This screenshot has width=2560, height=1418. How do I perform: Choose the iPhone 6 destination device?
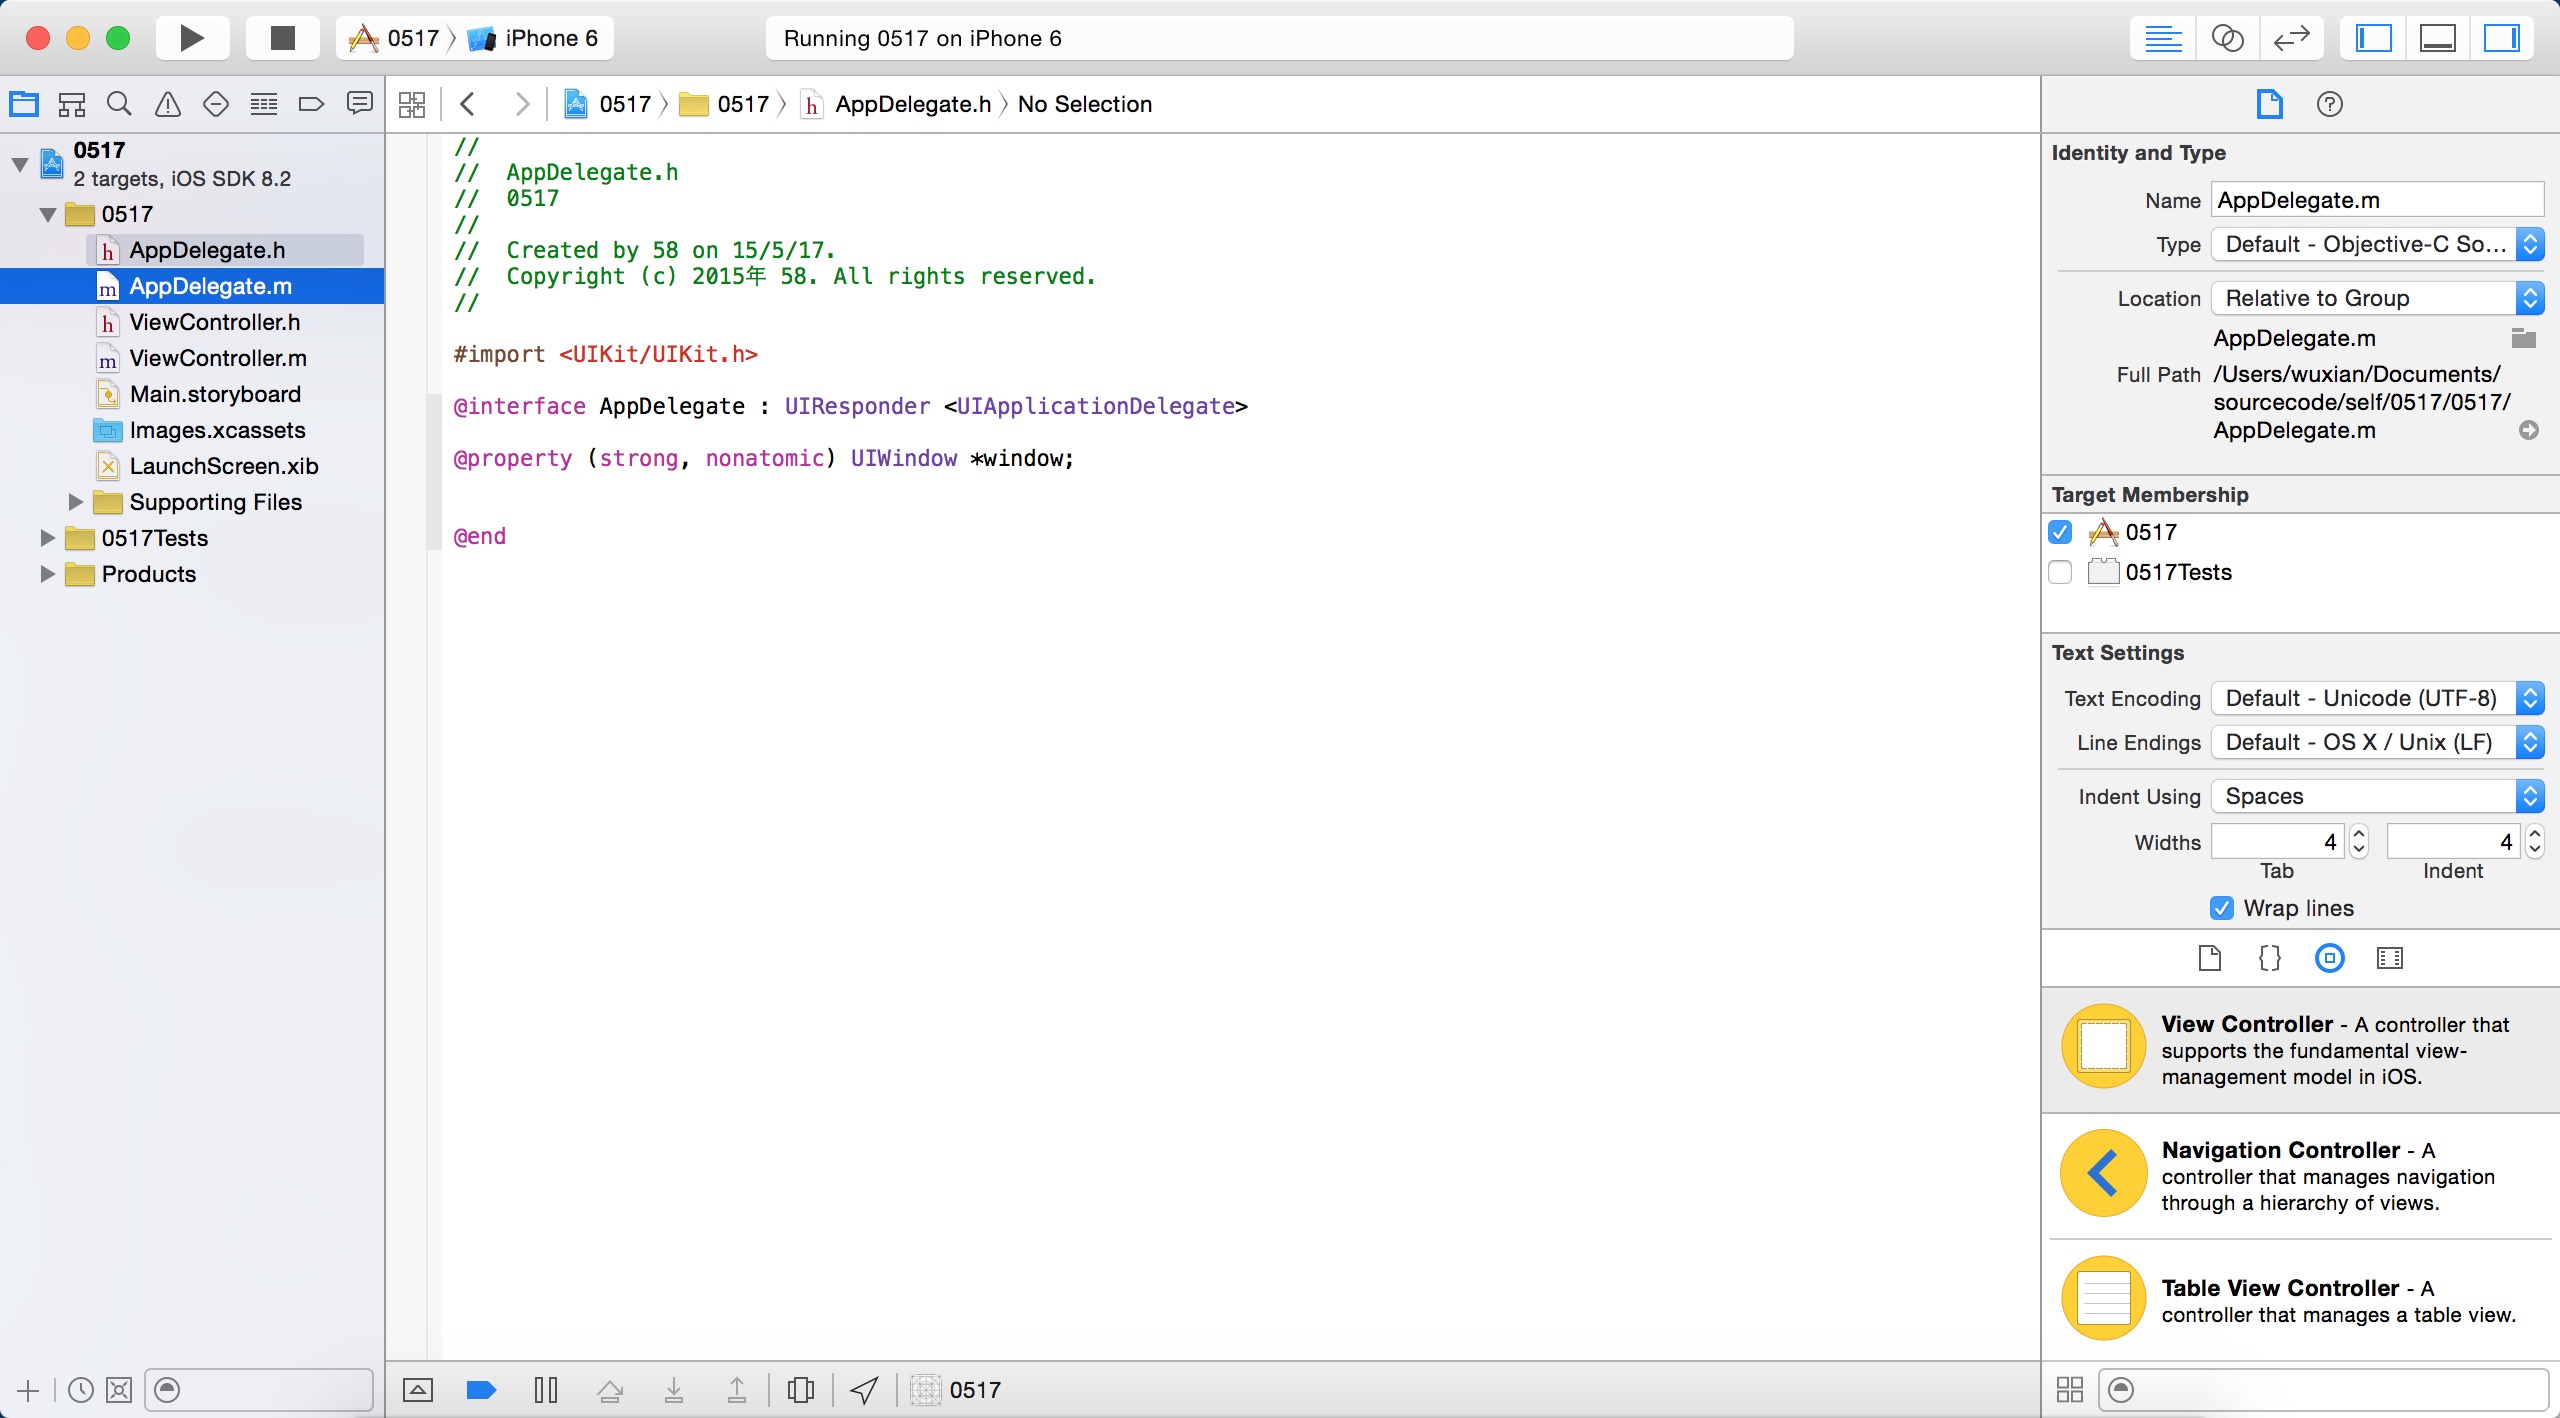coord(533,38)
